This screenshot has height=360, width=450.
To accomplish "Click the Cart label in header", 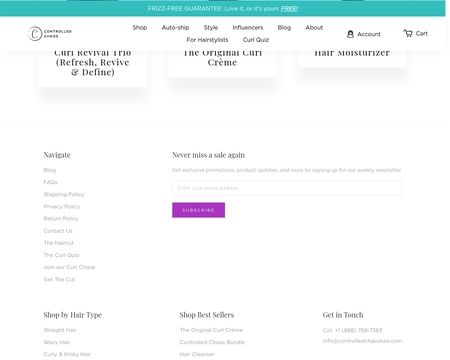I will pos(422,33).
